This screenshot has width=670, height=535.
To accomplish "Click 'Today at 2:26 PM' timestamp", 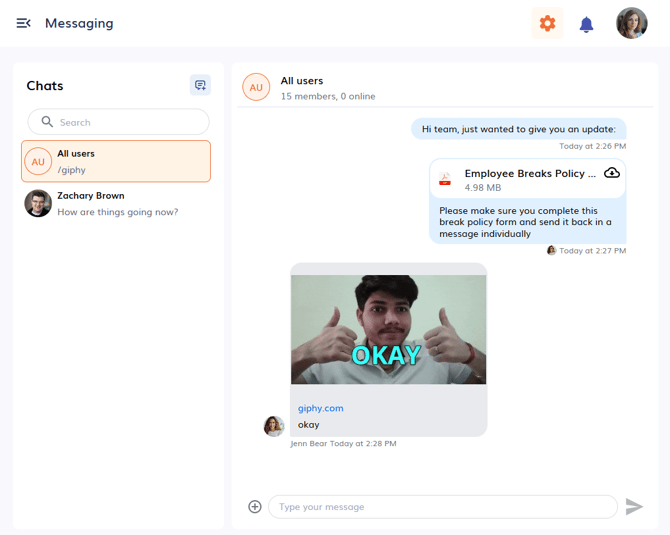I will point(593,146).
